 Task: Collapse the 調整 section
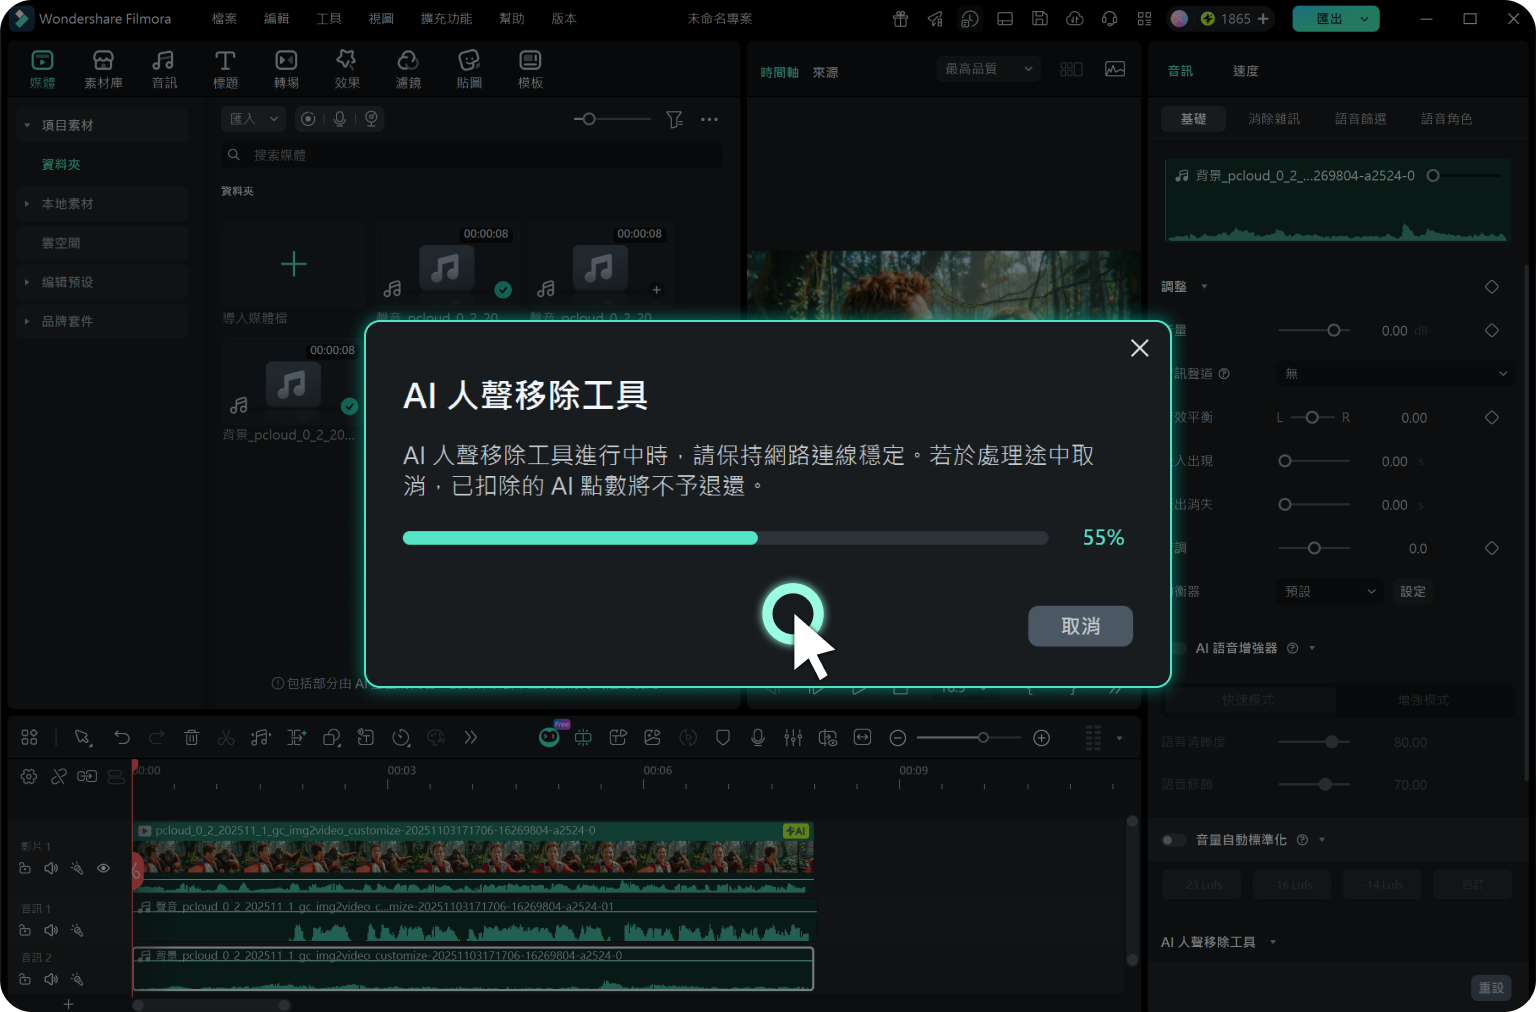1204,287
